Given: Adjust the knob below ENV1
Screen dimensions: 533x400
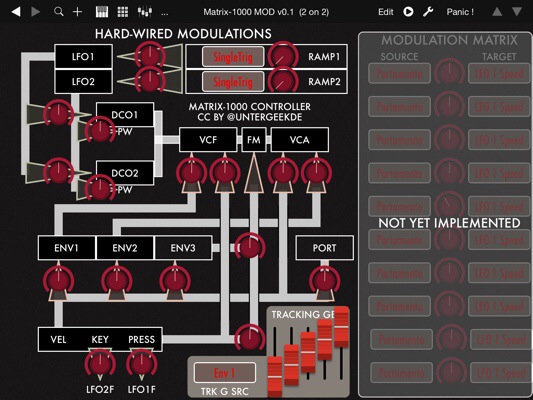Looking at the screenshot, I should [58, 280].
